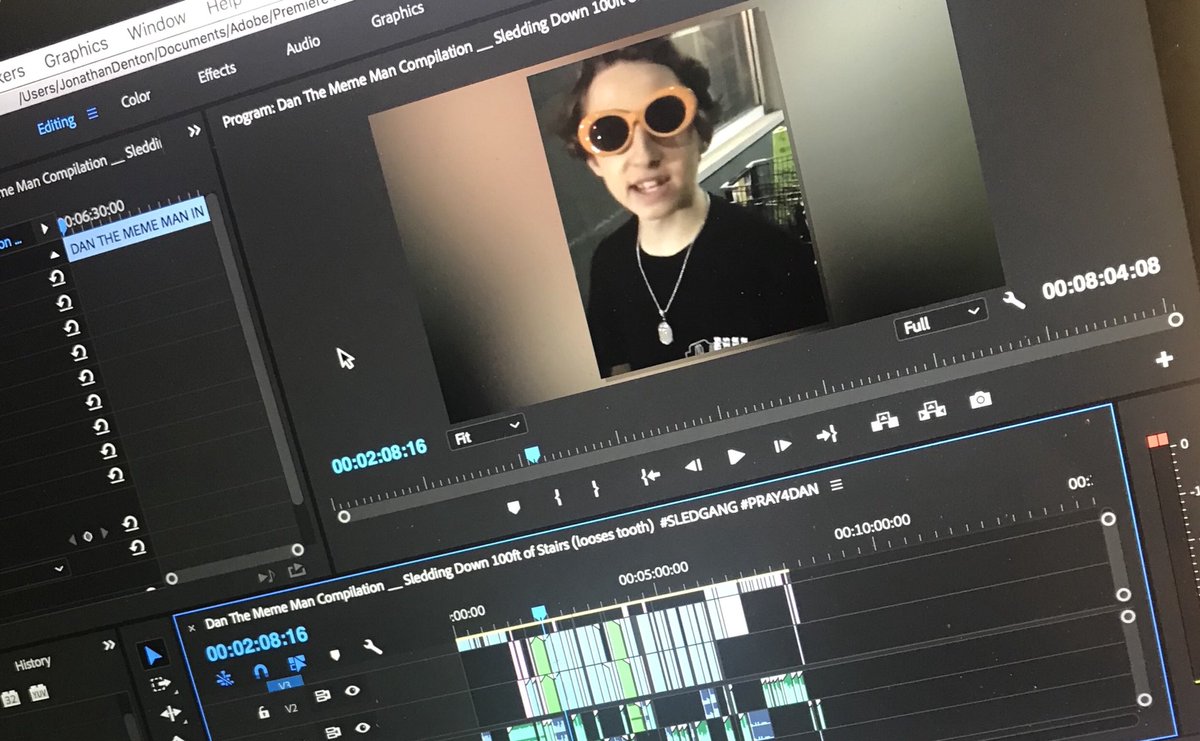Viewport: 1200px width, 741px height.
Task: Open the Full playback resolution dropdown
Action: point(941,321)
